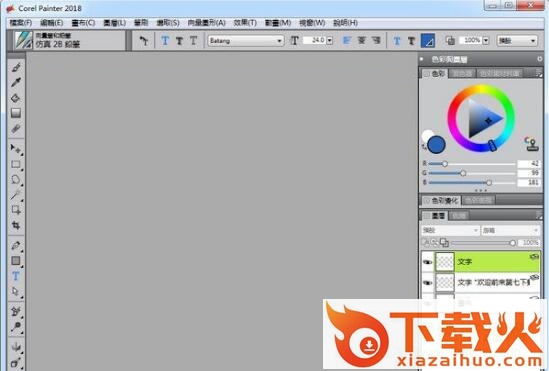The height and width of the screenshot is (371, 549).
Task: Select the Lasso tool
Action: pyautogui.click(x=16, y=180)
